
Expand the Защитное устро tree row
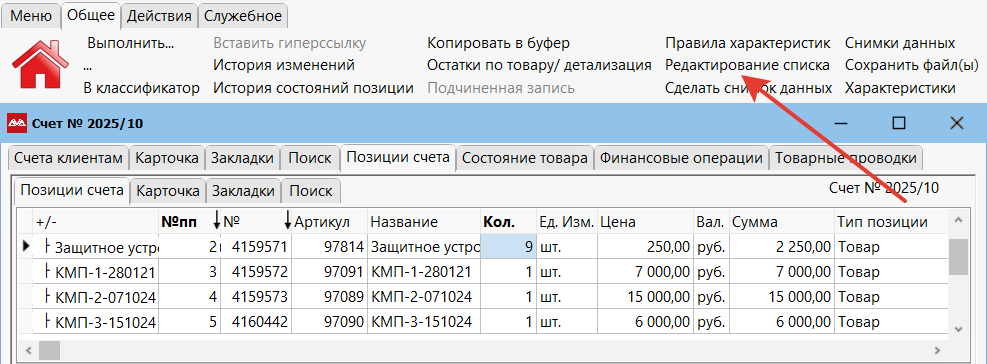click(x=47, y=247)
